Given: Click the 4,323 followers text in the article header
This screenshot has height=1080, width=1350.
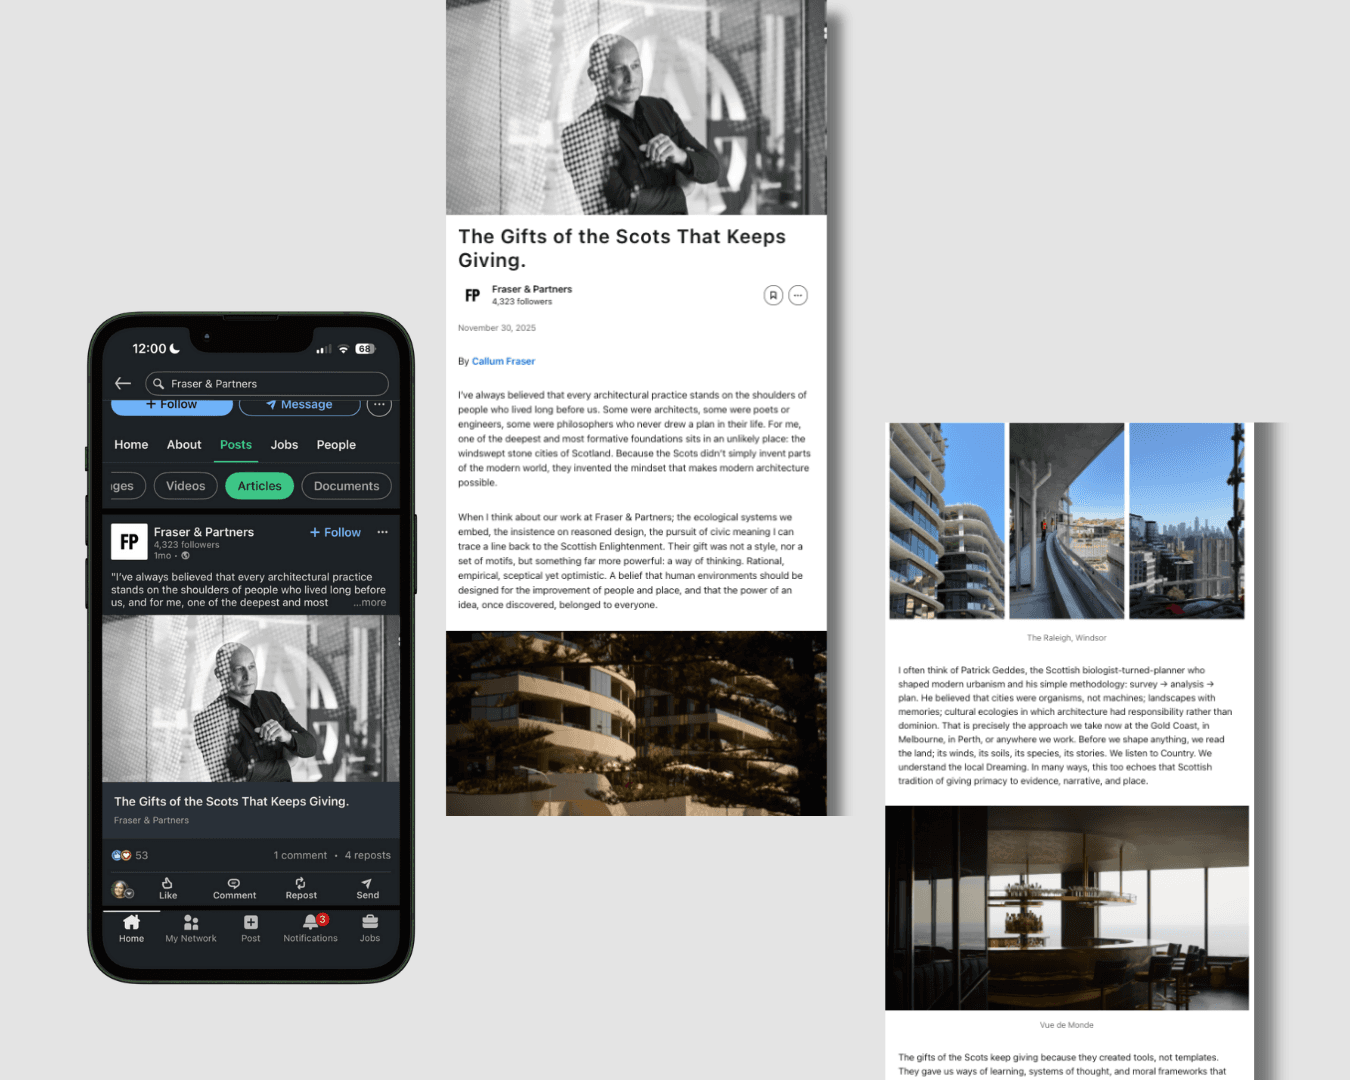Looking at the screenshot, I should coord(522,302).
